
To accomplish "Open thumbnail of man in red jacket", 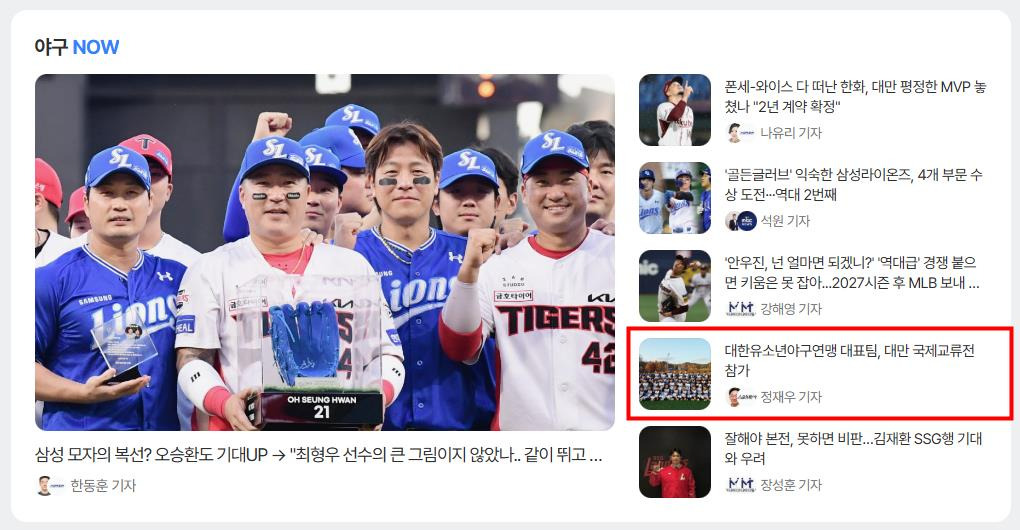I will [675, 462].
